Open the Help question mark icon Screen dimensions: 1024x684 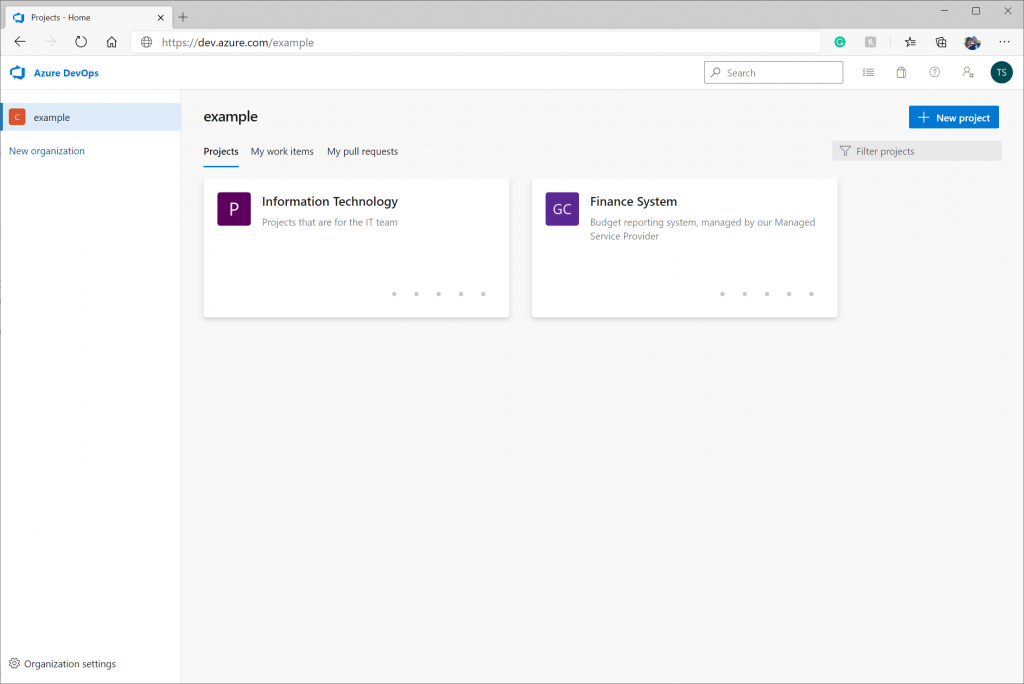pyautogui.click(x=935, y=73)
